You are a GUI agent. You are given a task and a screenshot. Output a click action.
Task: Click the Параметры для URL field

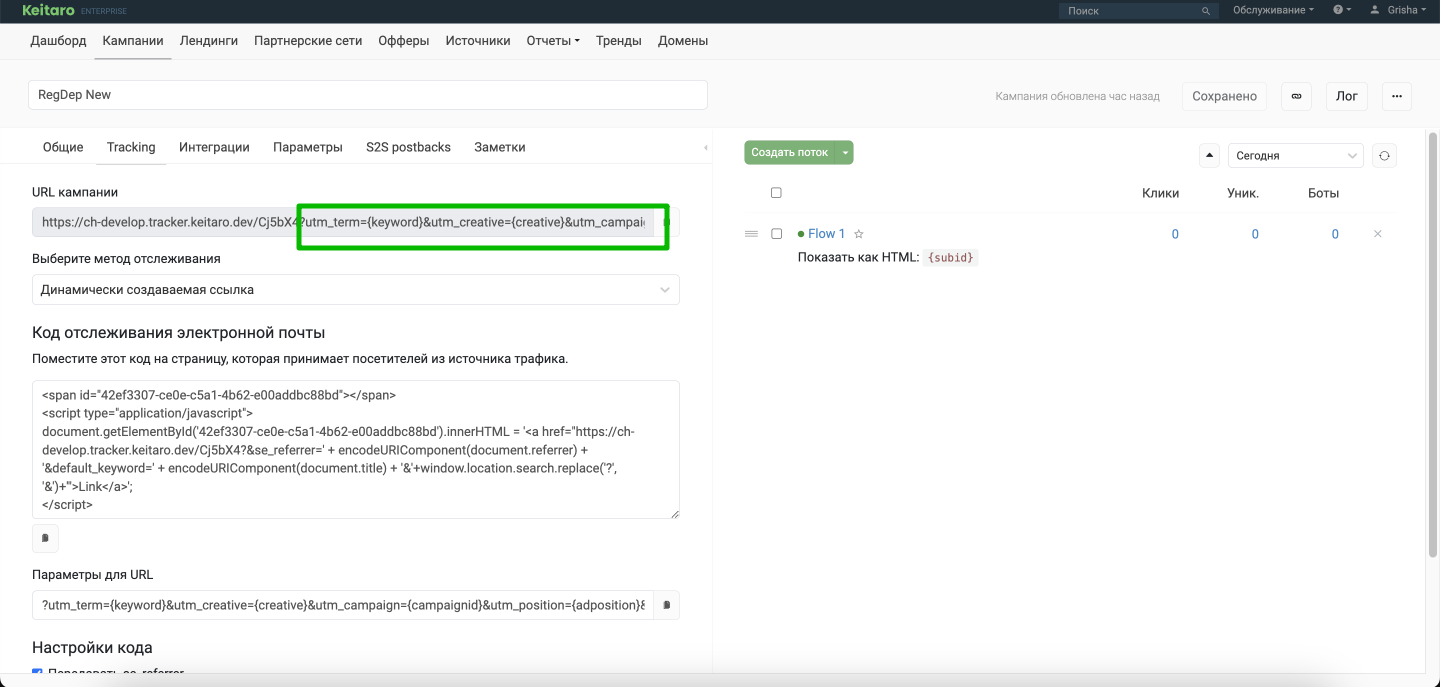click(x=343, y=605)
